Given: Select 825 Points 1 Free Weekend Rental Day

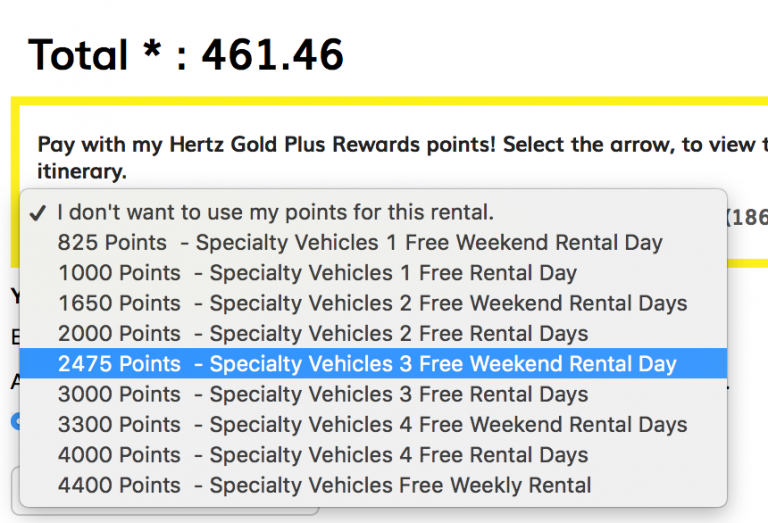Looking at the screenshot, I should pos(360,243).
